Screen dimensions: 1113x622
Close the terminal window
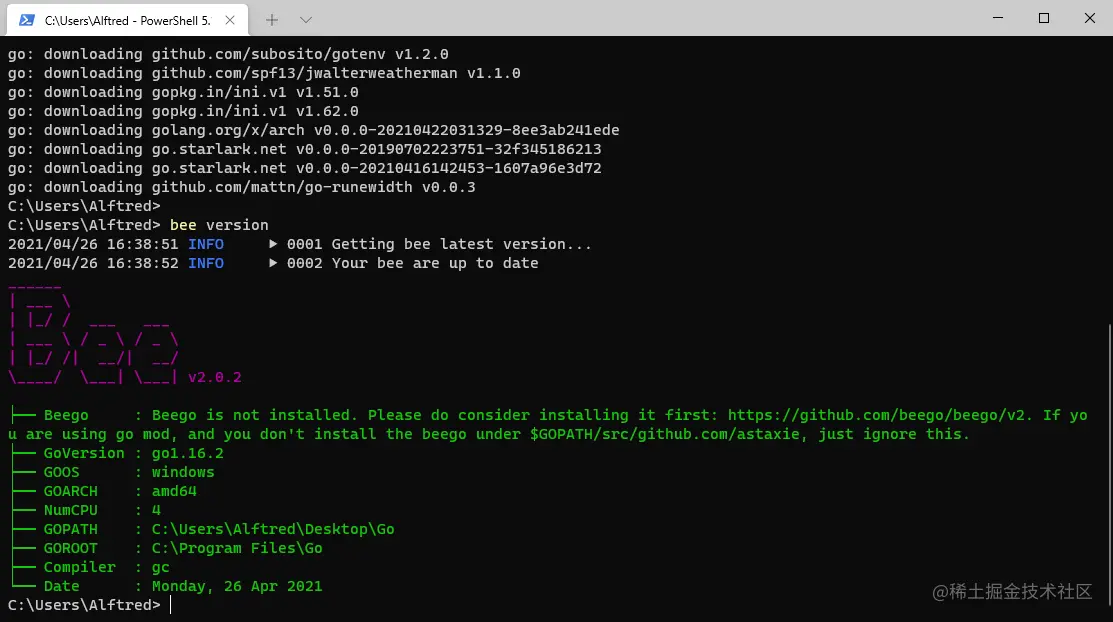click(x=1090, y=18)
